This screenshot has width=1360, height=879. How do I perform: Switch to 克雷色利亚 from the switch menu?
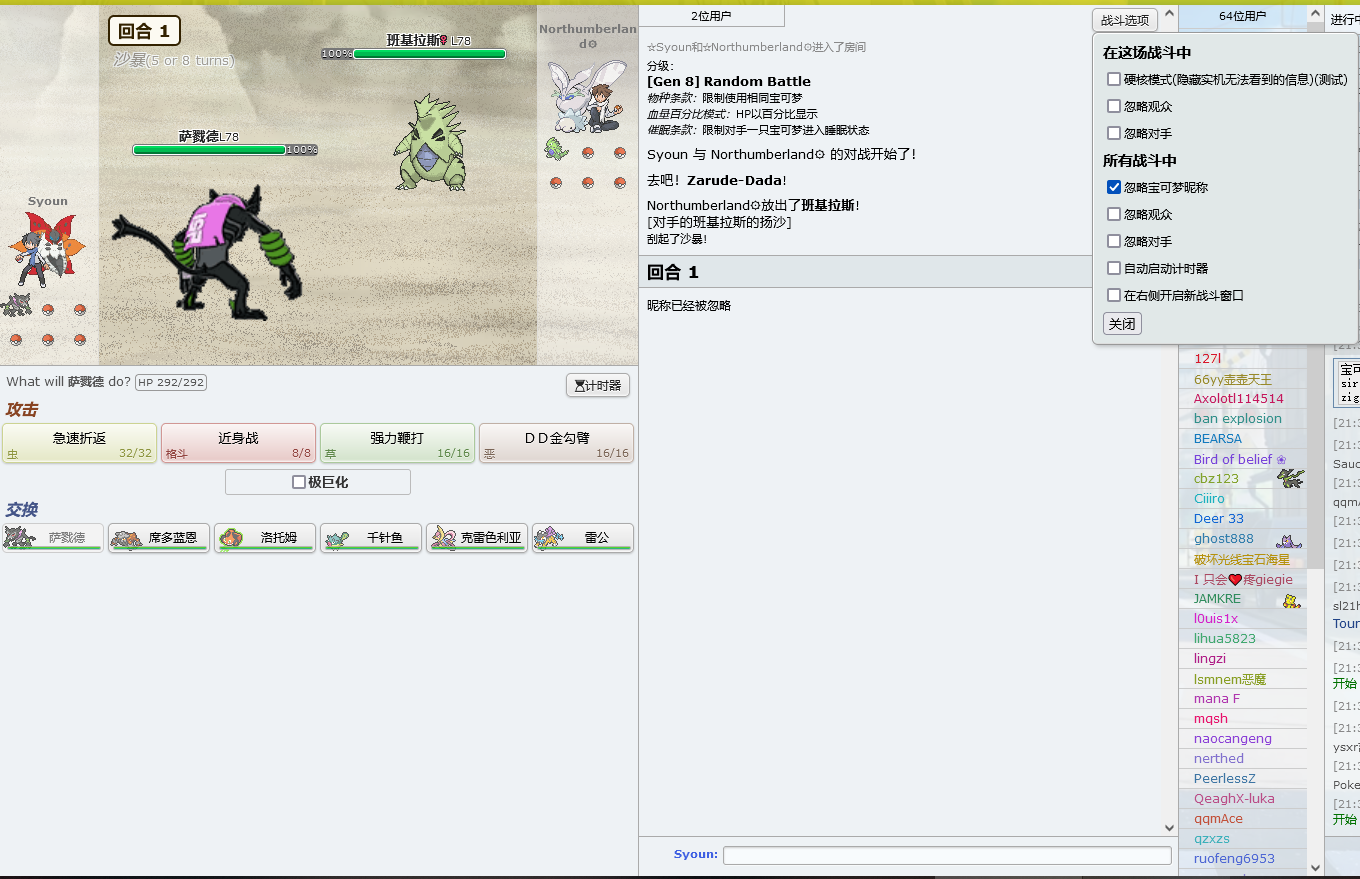coord(477,538)
